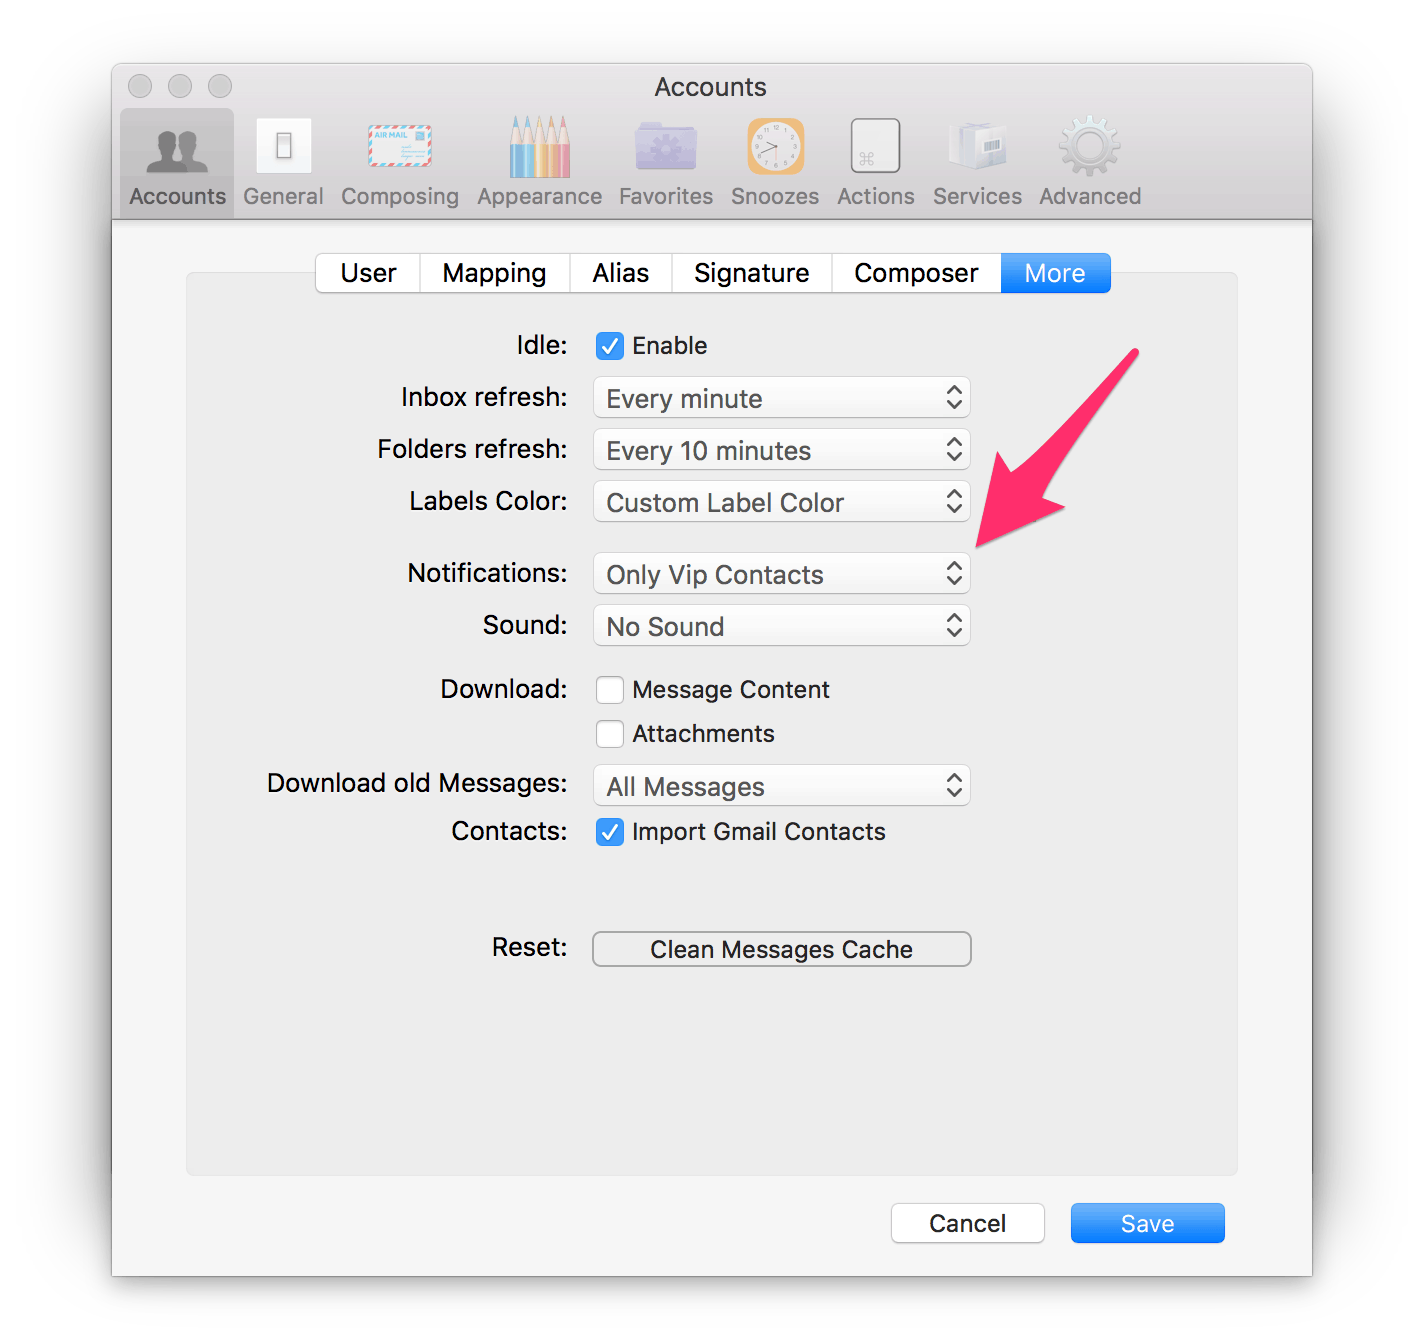Screen dimensions: 1424x1340
Task: Click Clean Messages Cache button
Action: tap(782, 949)
